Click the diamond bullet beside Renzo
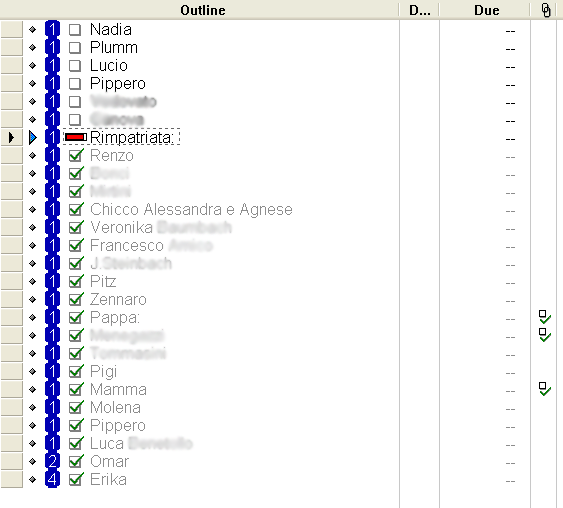This screenshot has height=508, width=563. click(x=33, y=155)
